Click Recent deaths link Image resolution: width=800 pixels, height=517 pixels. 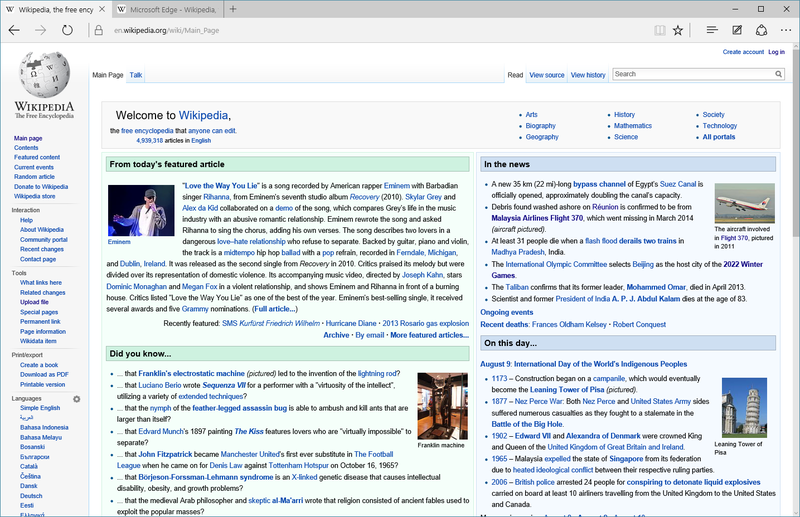pyautogui.click(x=504, y=324)
